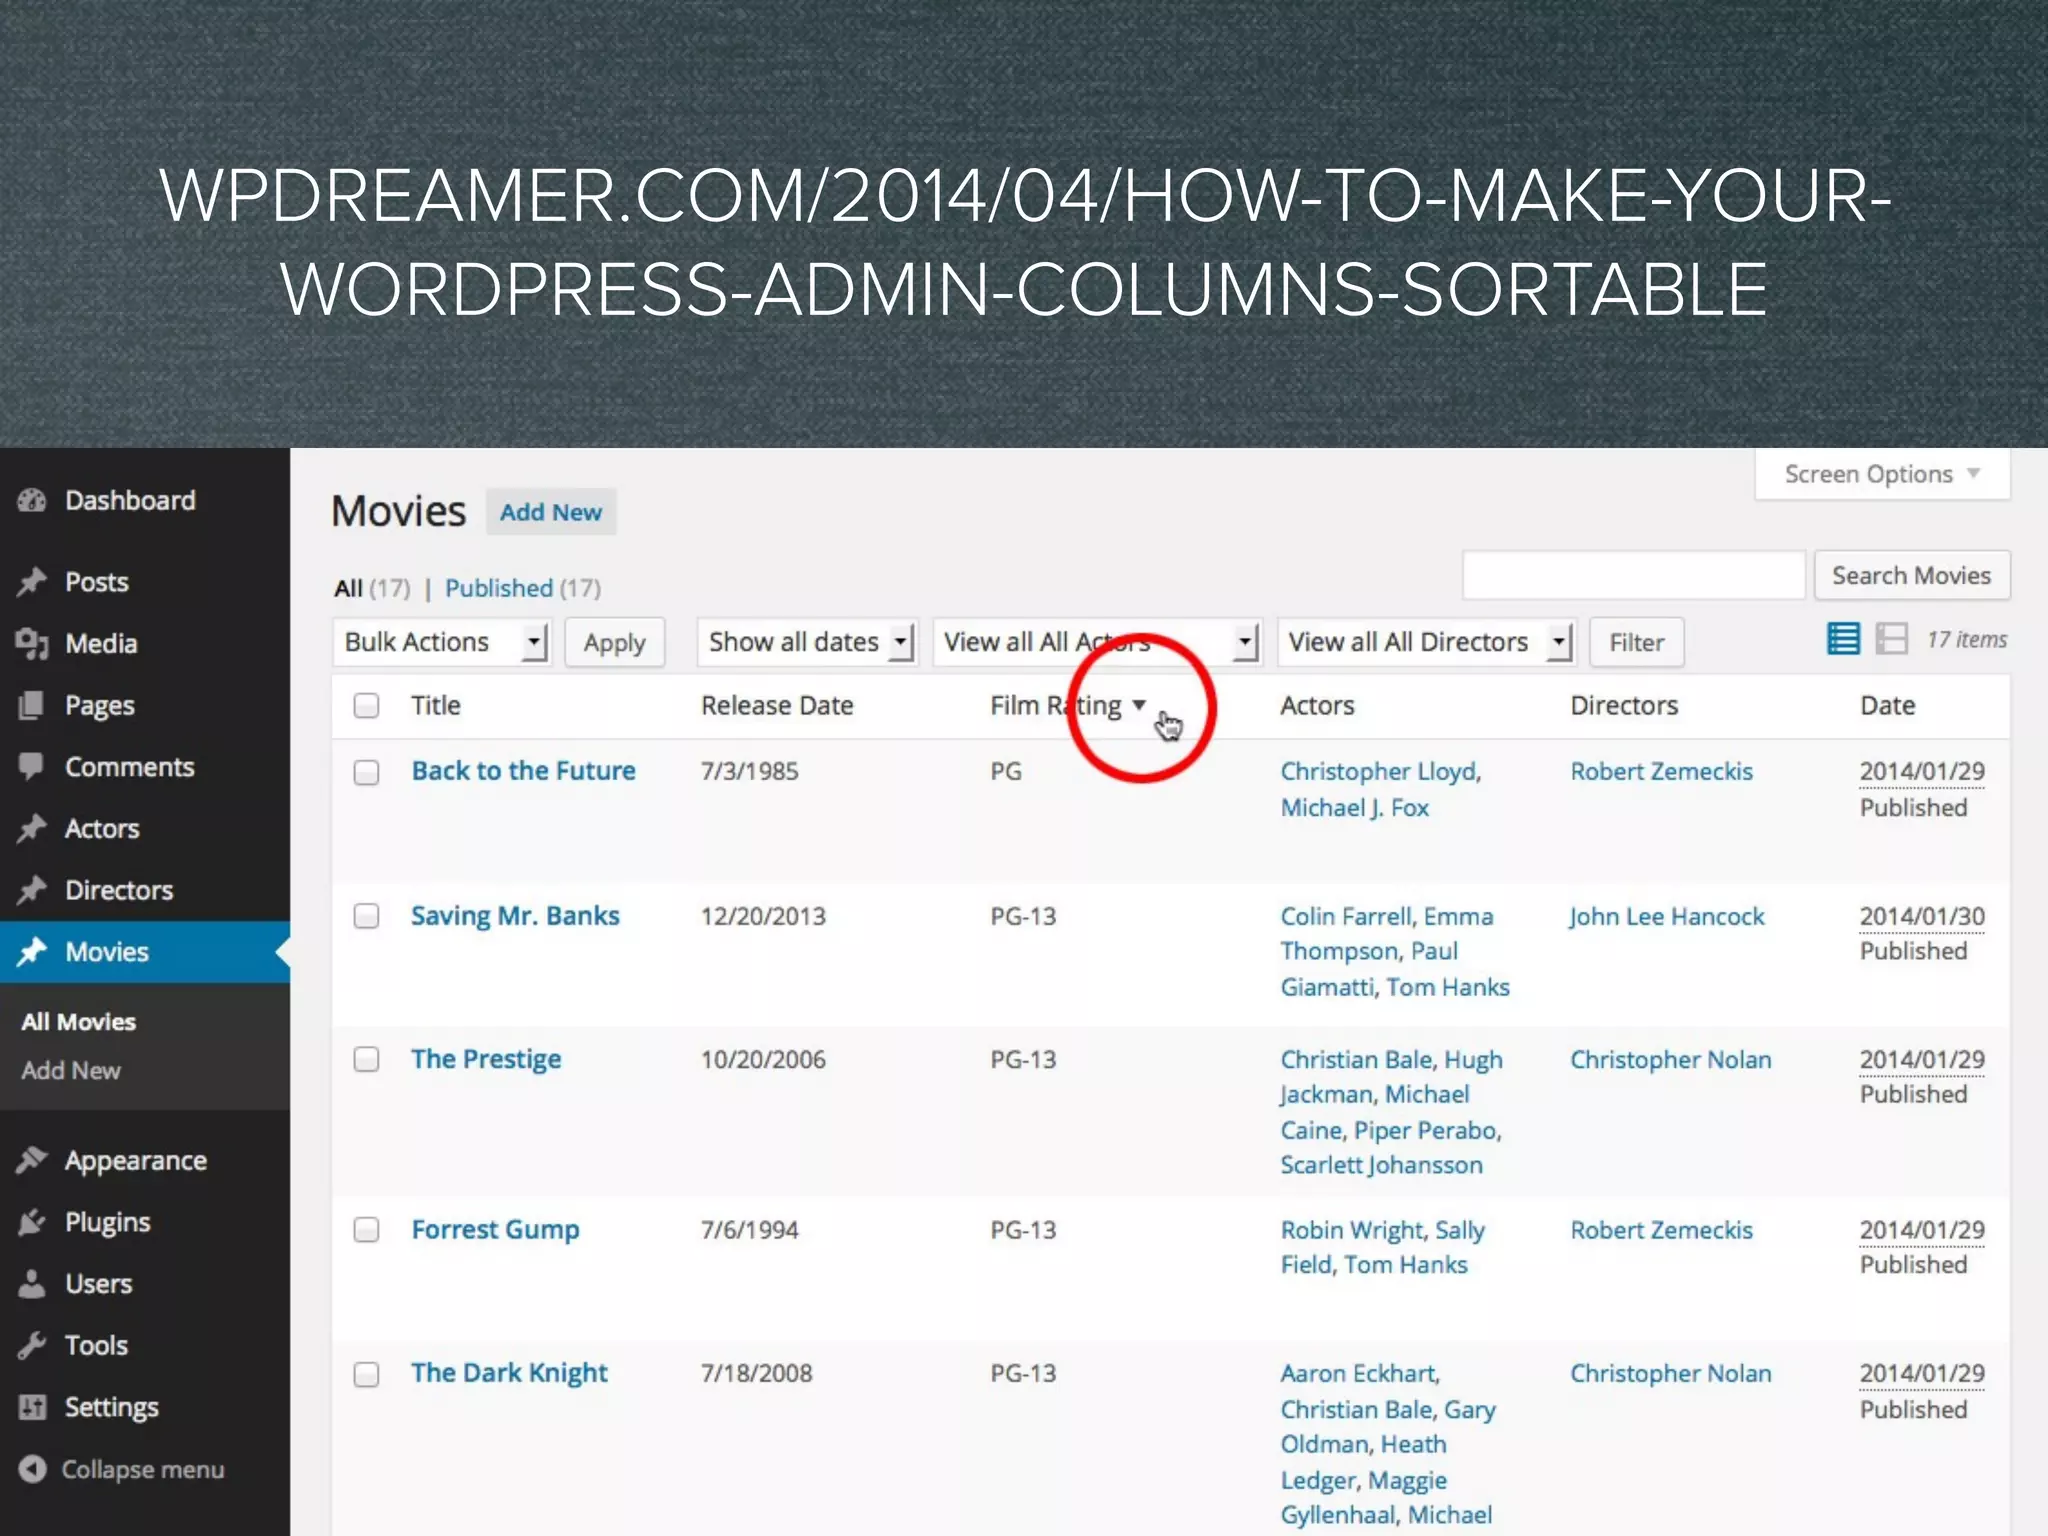Click Christopher Nolan in The Prestige row

click(x=1671, y=1059)
